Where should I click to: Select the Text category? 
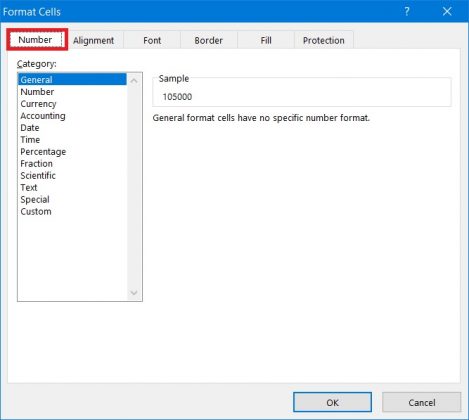click(x=29, y=188)
